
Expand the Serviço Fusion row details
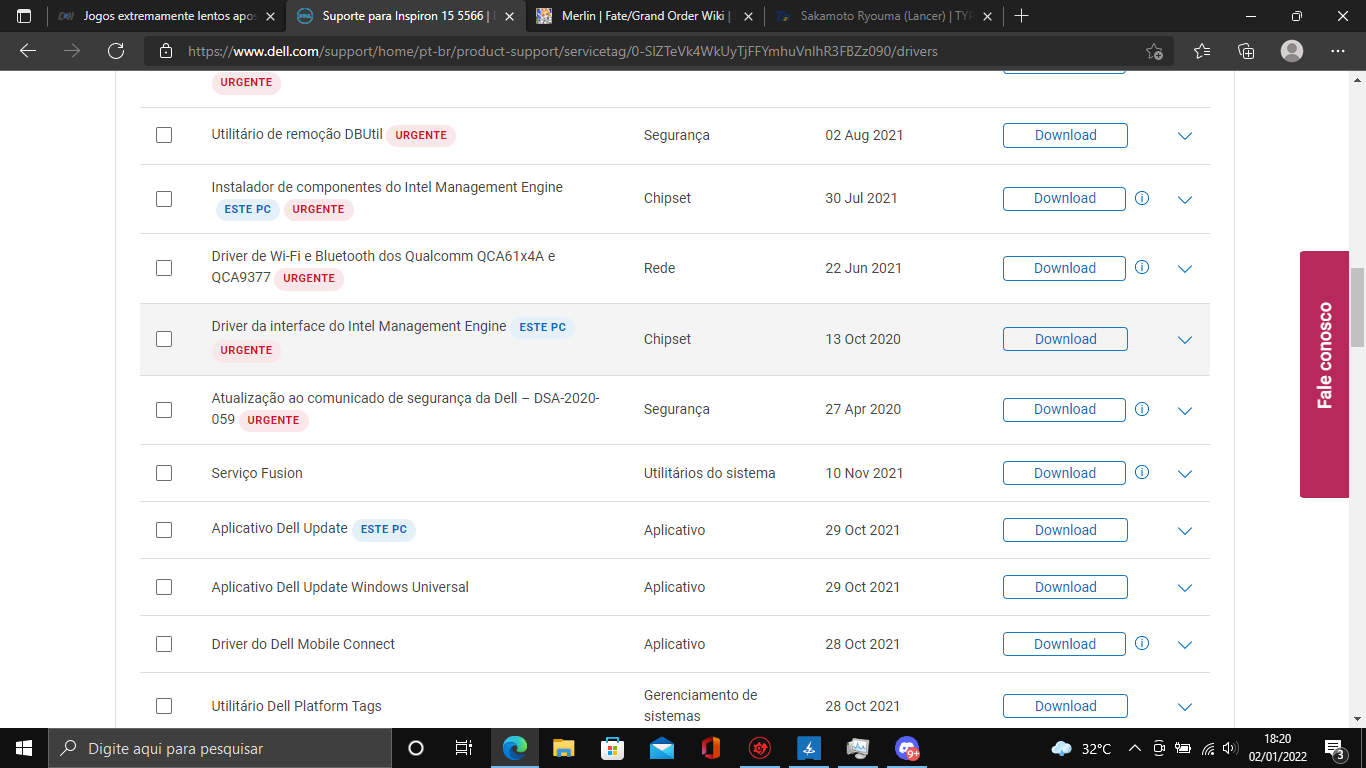[x=1185, y=474]
